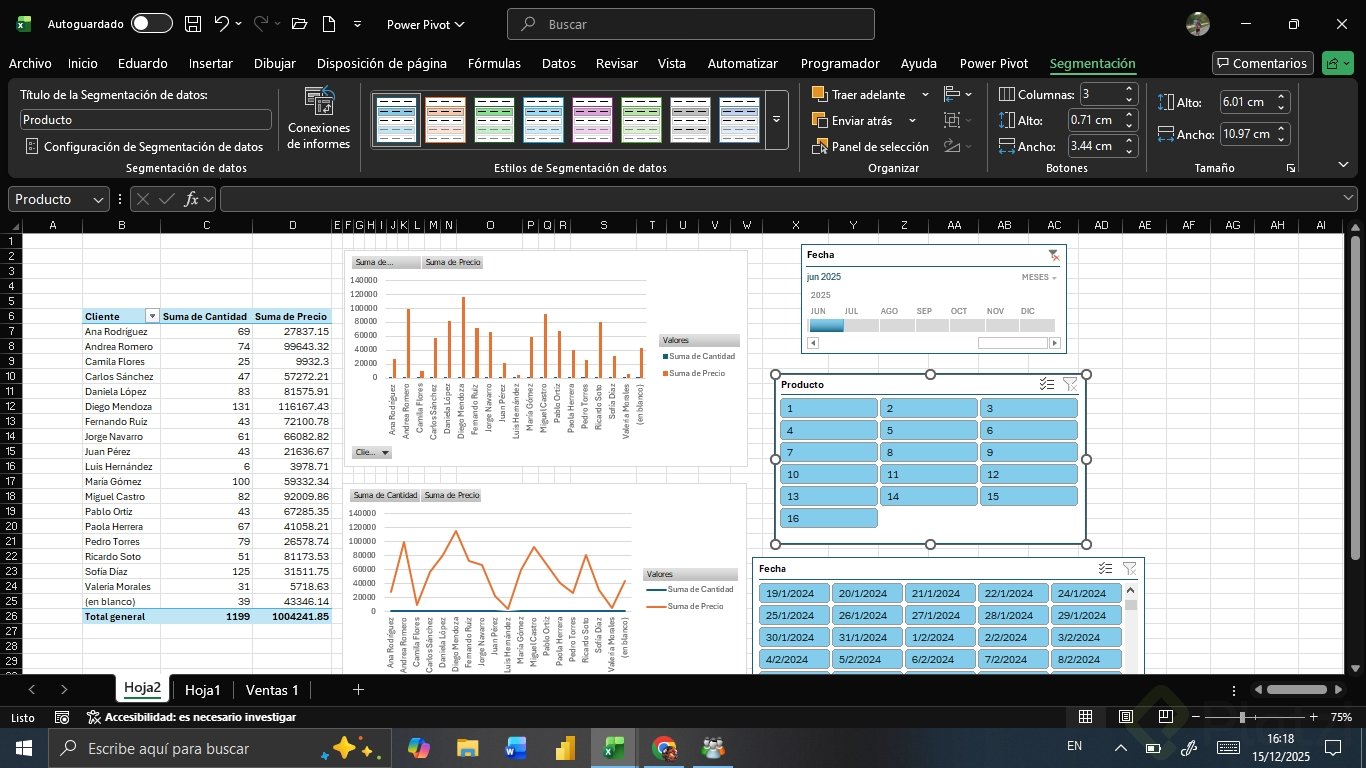This screenshot has height=768, width=1366.
Task: Toggle the Autoguardado switch
Action: tap(151, 23)
